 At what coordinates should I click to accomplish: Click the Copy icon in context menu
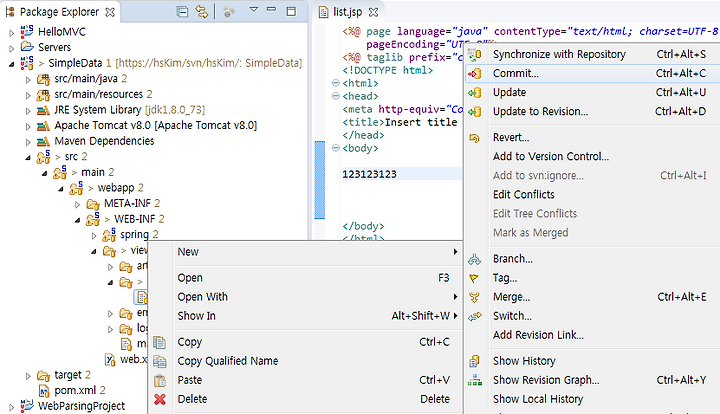[159, 342]
